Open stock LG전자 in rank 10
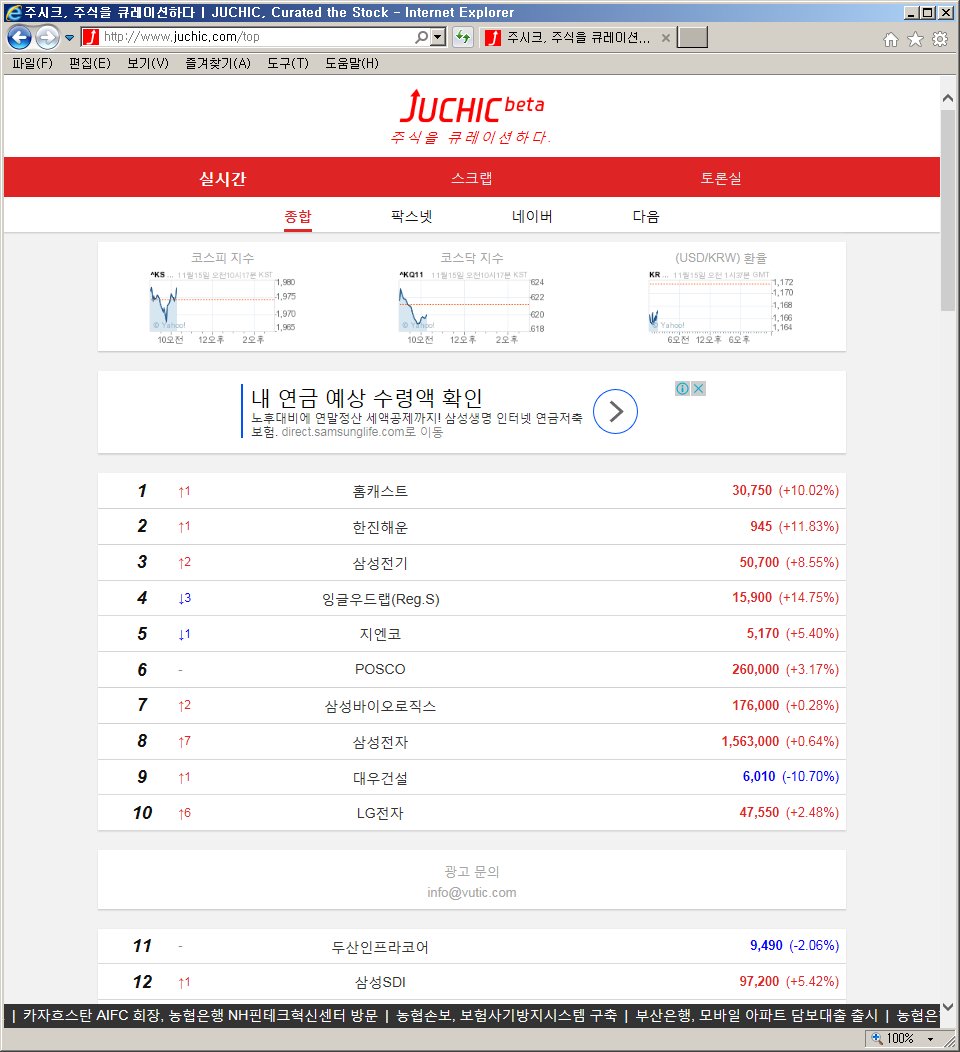 pos(380,813)
